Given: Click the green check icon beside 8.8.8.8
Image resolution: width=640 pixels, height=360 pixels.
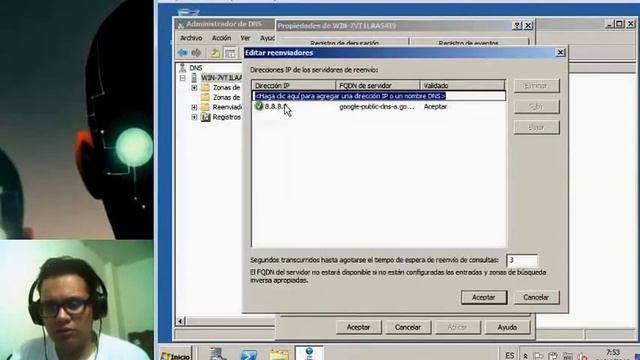Looking at the screenshot, I should [x=259, y=106].
